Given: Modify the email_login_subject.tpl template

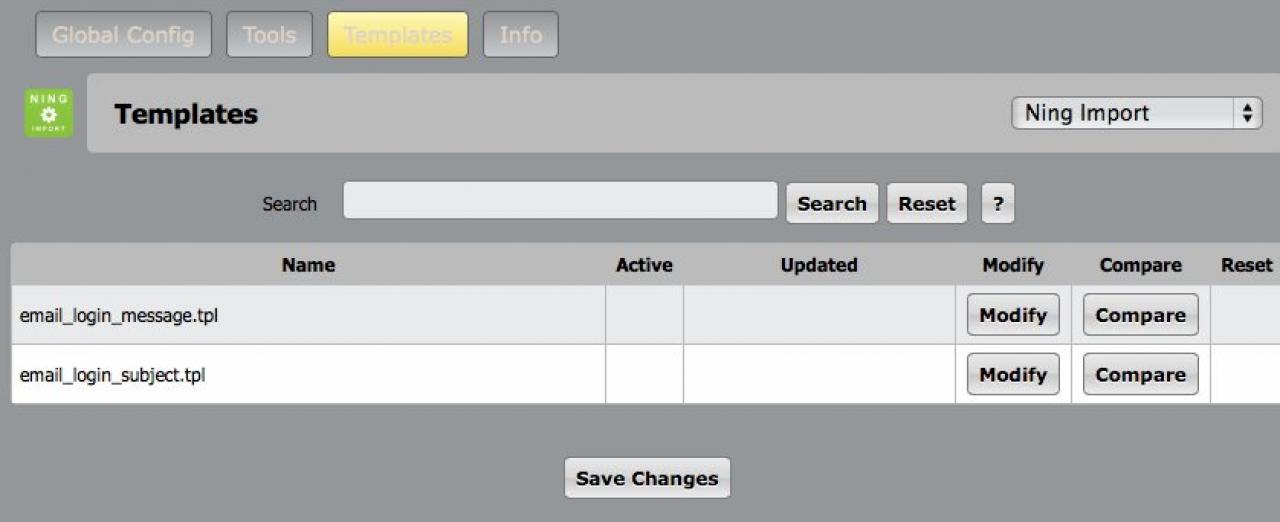Looking at the screenshot, I should pyautogui.click(x=1012, y=375).
